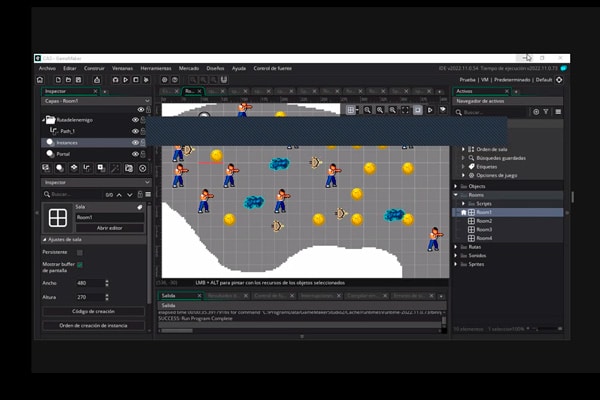Enable the Persistente checkbox

(80, 253)
